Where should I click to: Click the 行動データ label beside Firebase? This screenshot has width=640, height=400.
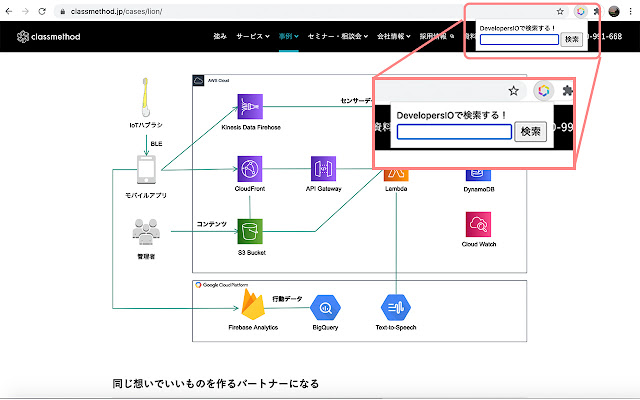click(x=287, y=299)
